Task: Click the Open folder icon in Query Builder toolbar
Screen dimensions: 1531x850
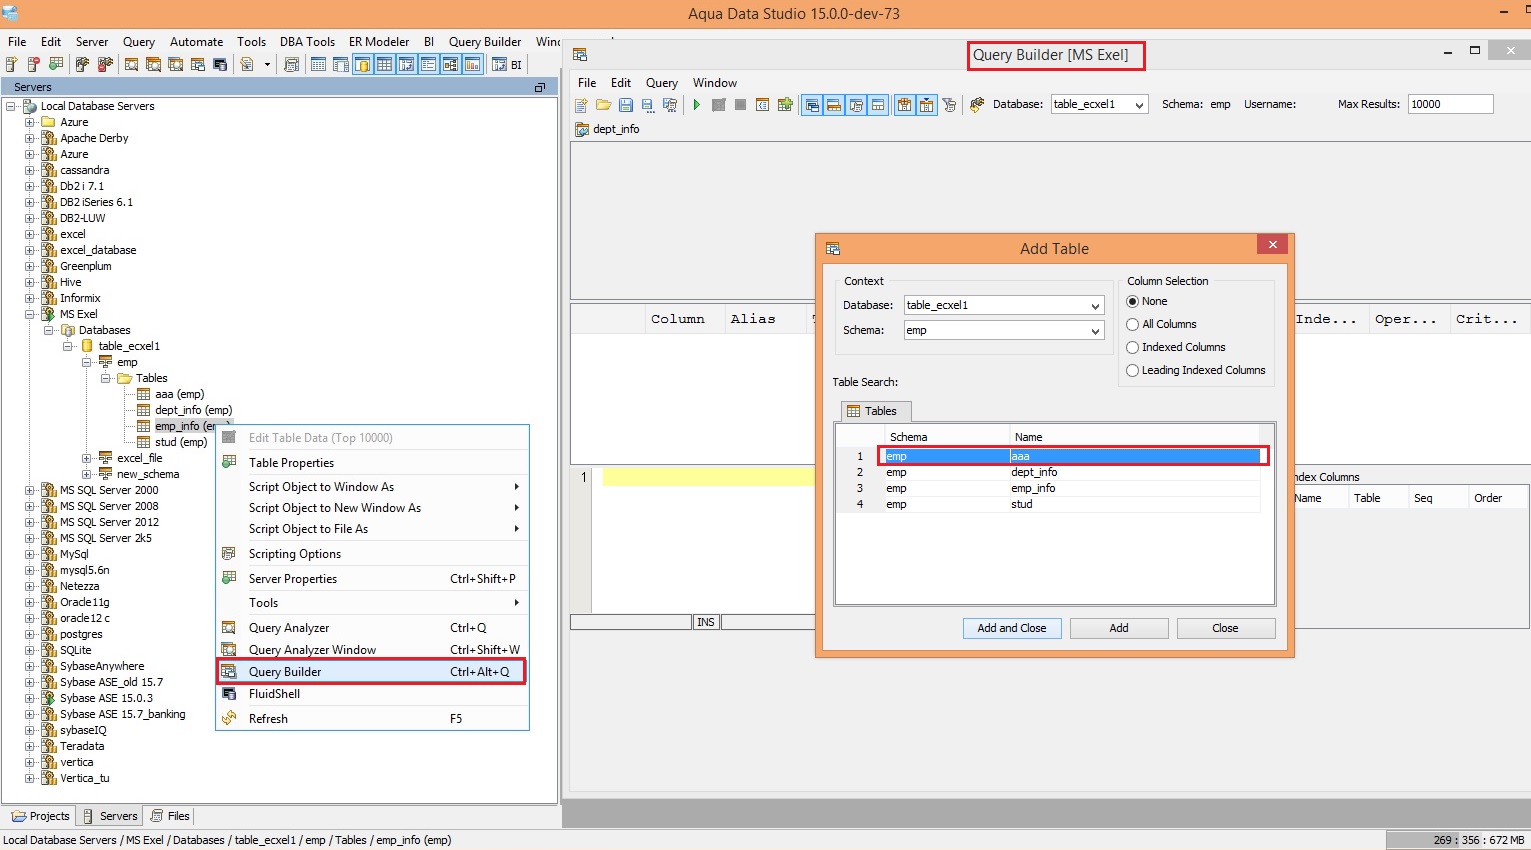Action: click(x=604, y=104)
